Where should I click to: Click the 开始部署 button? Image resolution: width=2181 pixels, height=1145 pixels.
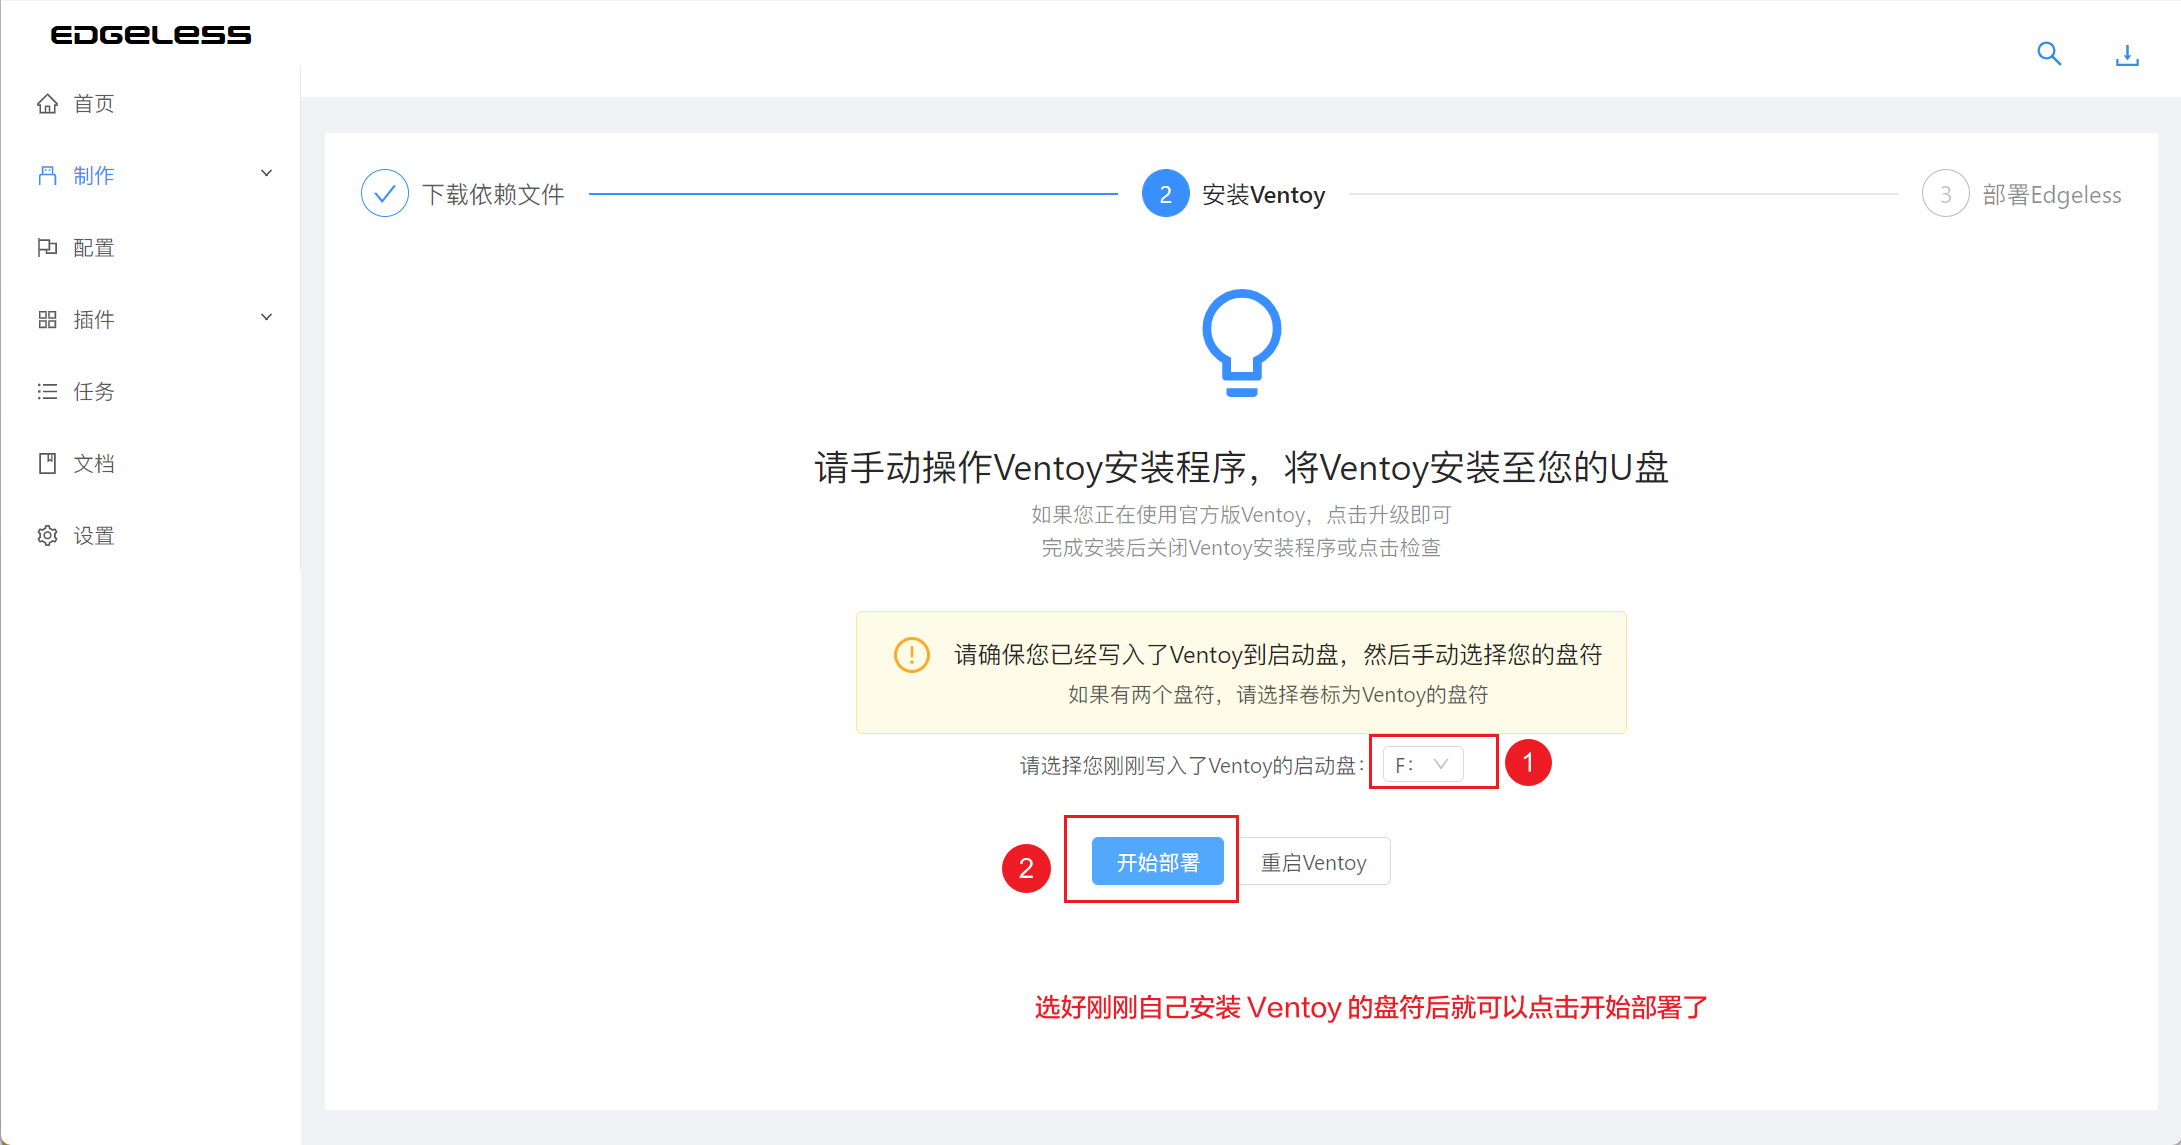[x=1158, y=861]
